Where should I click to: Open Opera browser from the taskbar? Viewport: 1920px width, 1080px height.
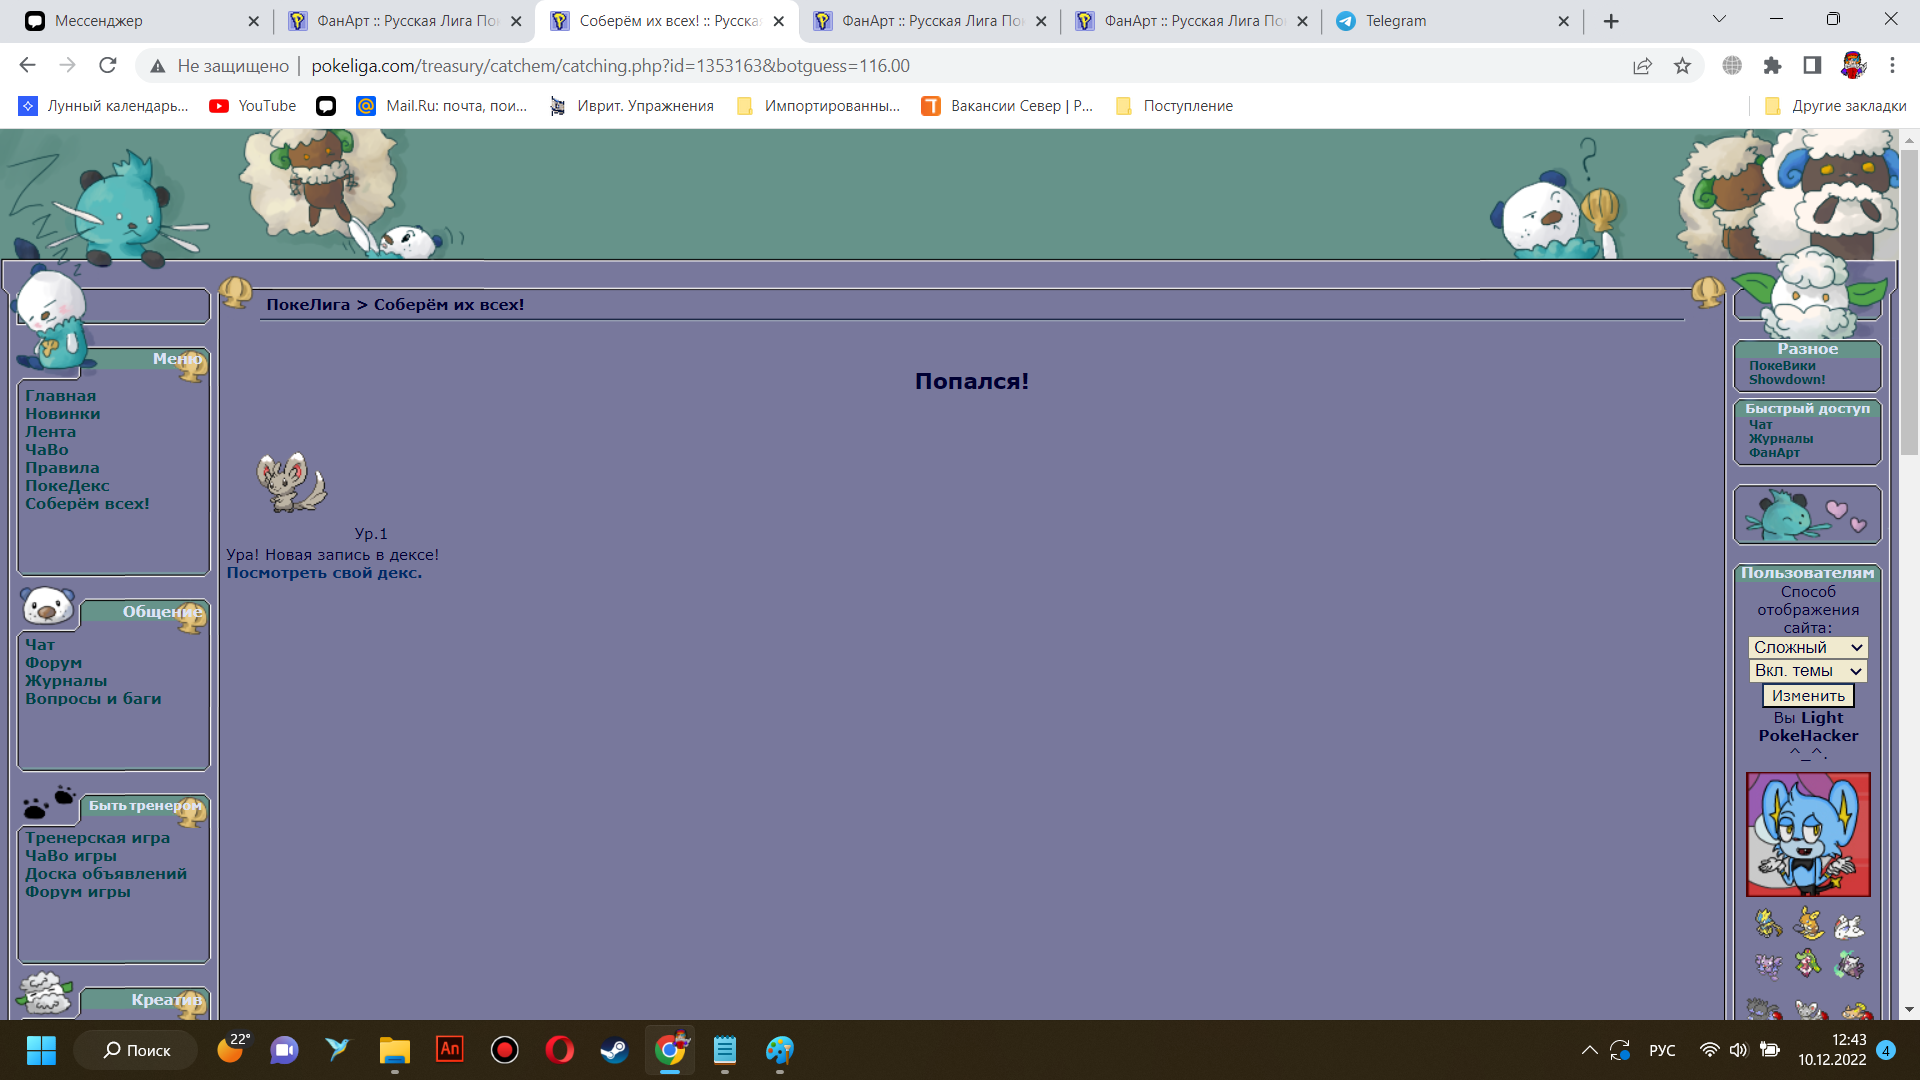coord(560,1050)
